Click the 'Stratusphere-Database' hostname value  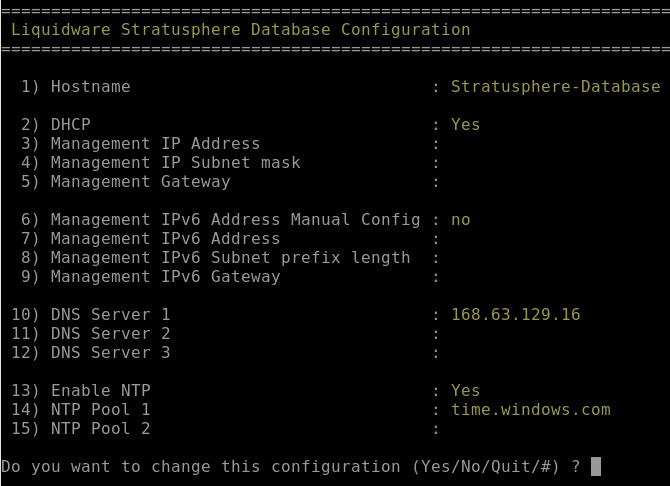coord(556,87)
